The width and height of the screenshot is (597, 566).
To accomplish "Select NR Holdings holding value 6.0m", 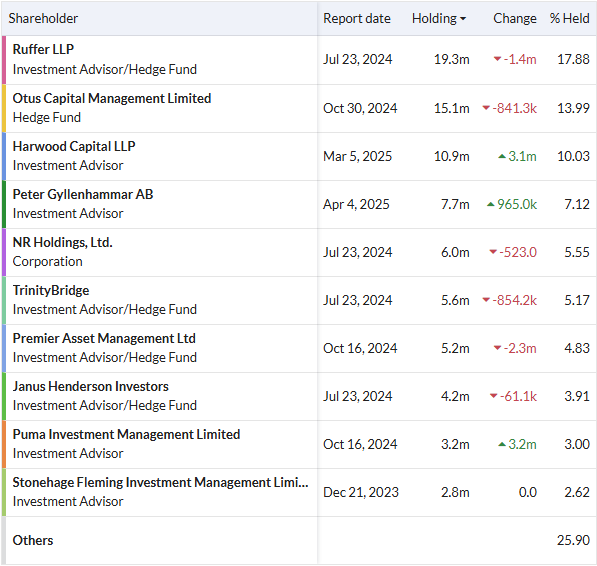I will tap(455, 252).
